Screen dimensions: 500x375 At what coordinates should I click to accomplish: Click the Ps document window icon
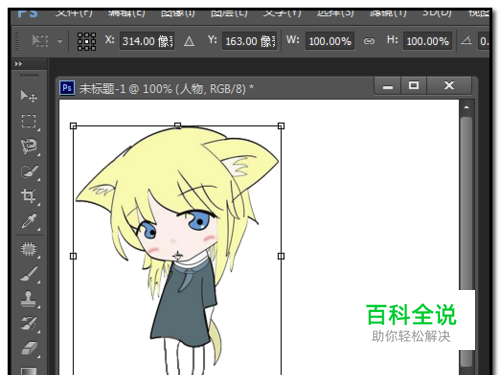click(x=67, y=88)
